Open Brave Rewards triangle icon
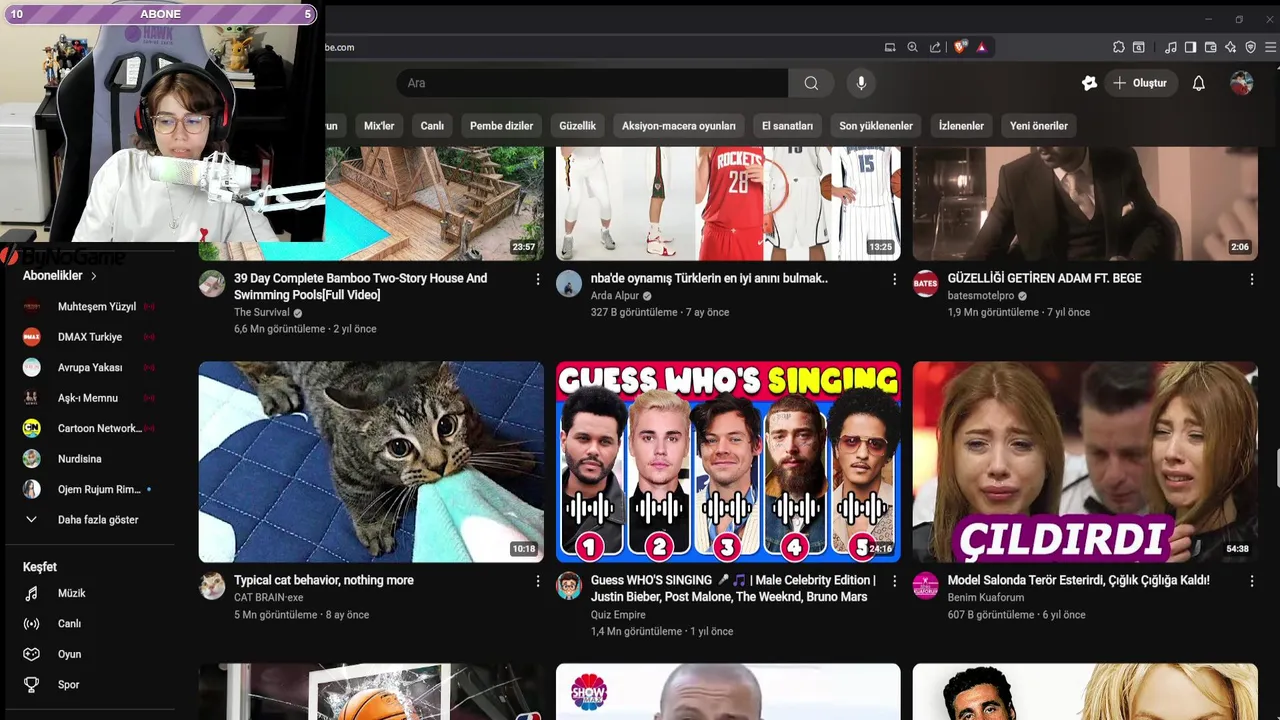Screen dimensions: 1280x720 click(981, 47)
